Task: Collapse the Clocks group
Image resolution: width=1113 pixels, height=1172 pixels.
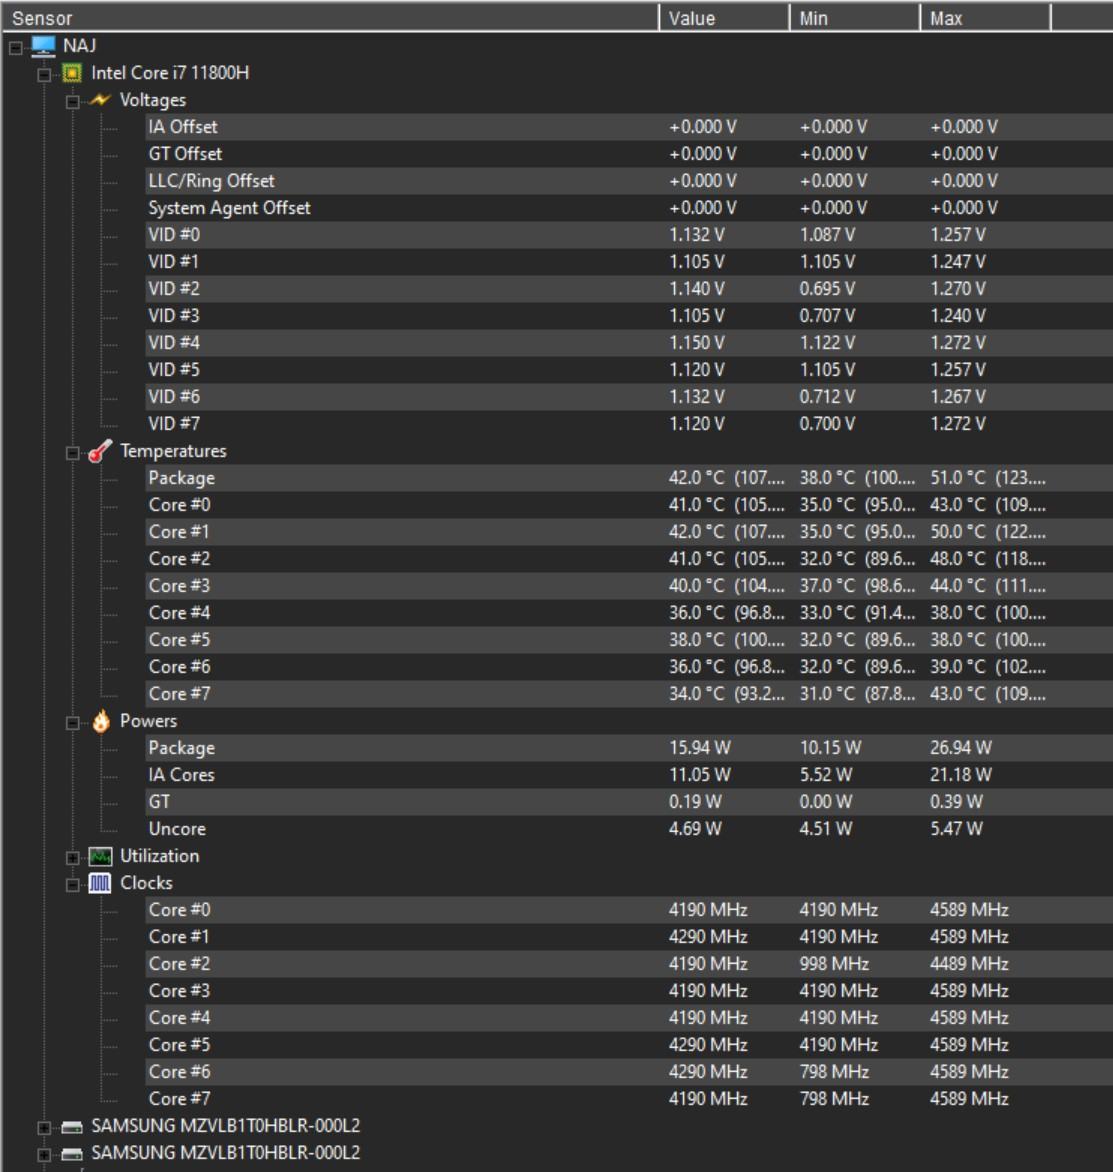Action: point(73,886)
